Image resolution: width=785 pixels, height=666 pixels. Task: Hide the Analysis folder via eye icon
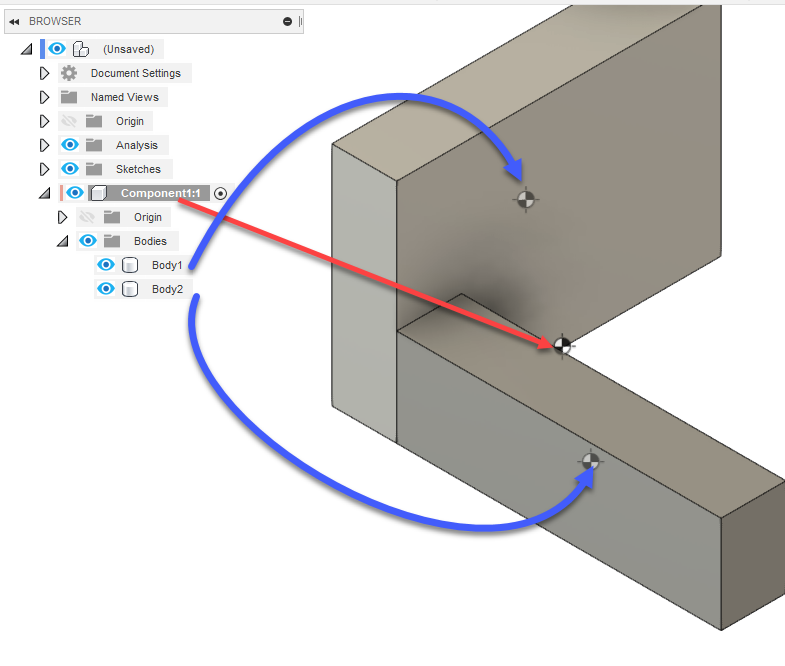click(70, 145)
